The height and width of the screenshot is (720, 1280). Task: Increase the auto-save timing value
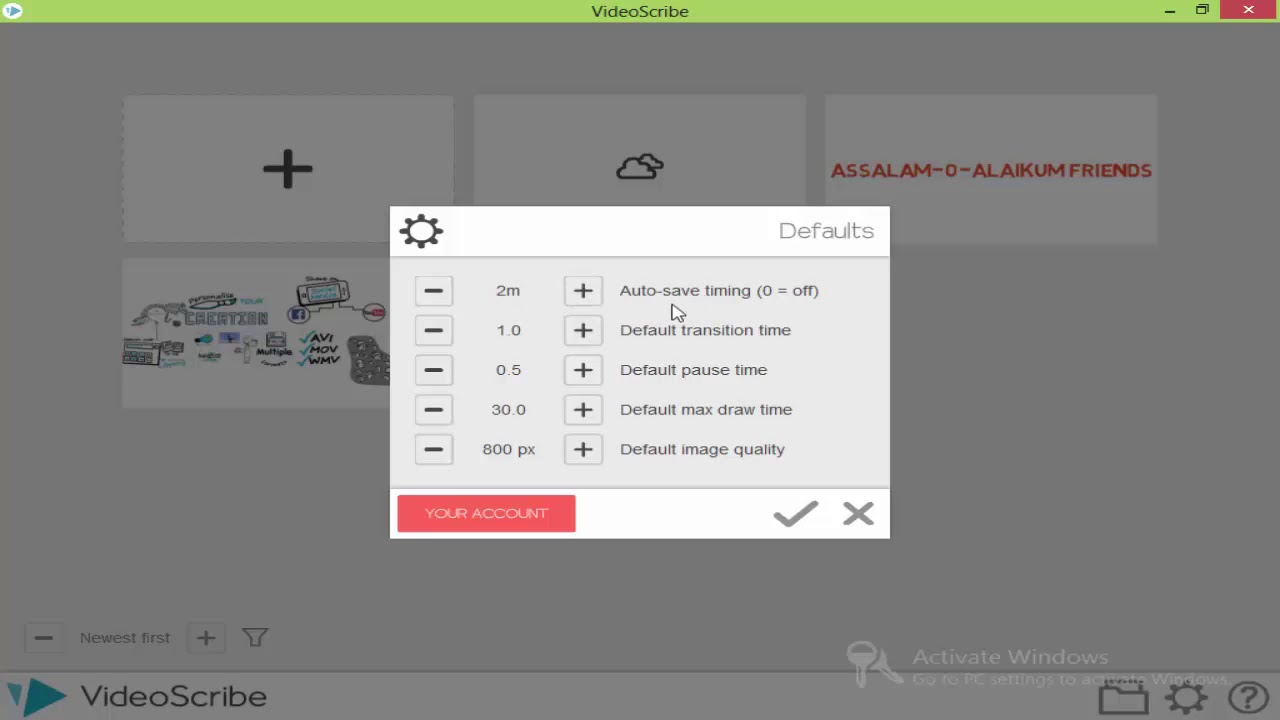tap(583, 291)
